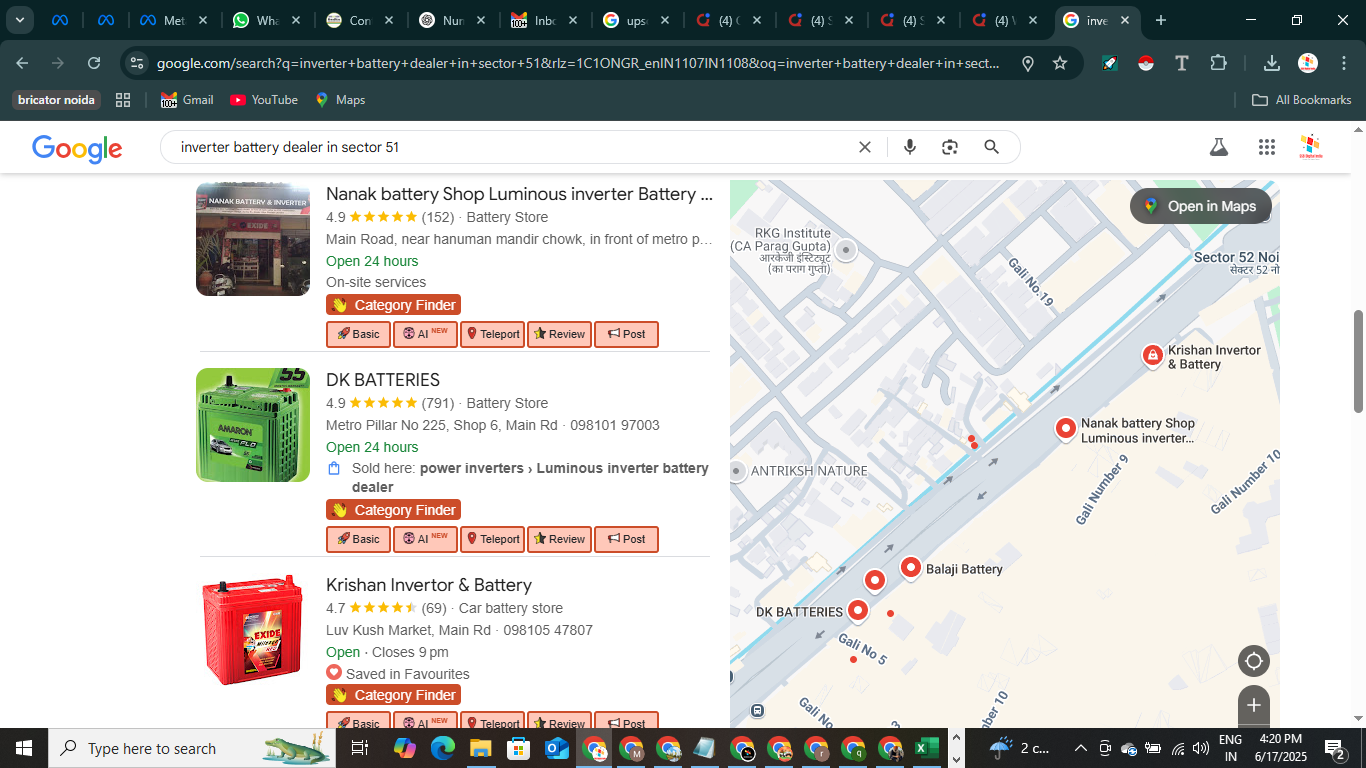
Task: Click the browser extensions puzzle icon
Action: pyautogui.click(x=1219, y=62)
